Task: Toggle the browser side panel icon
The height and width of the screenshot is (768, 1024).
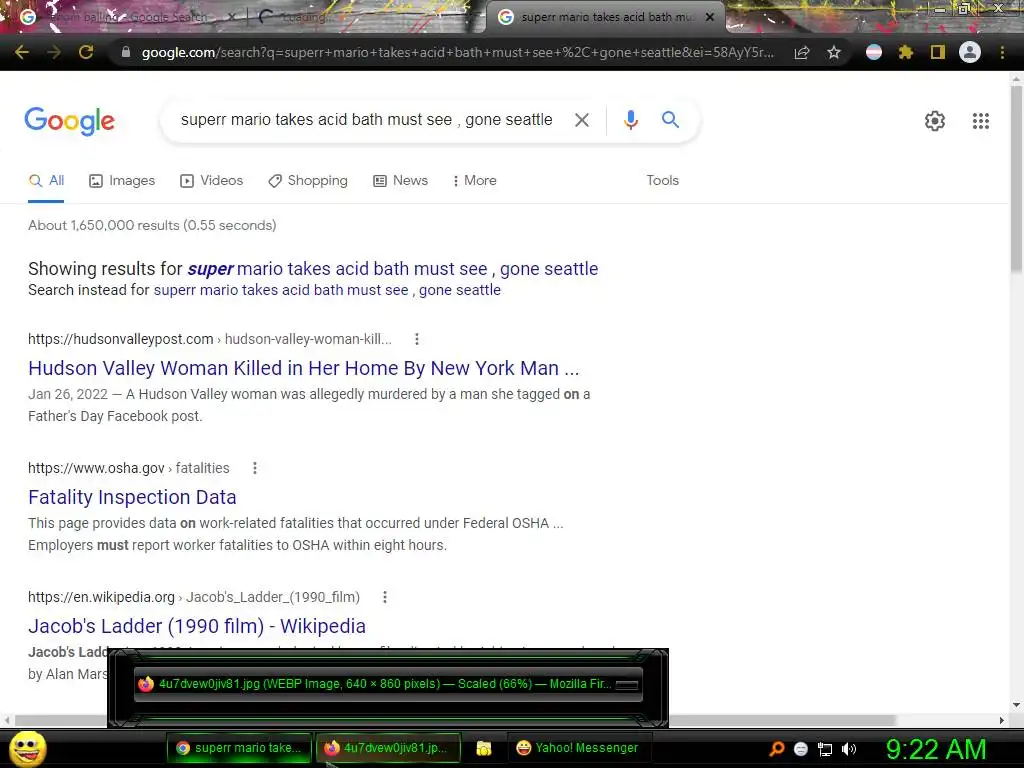Action: (937, 52)
